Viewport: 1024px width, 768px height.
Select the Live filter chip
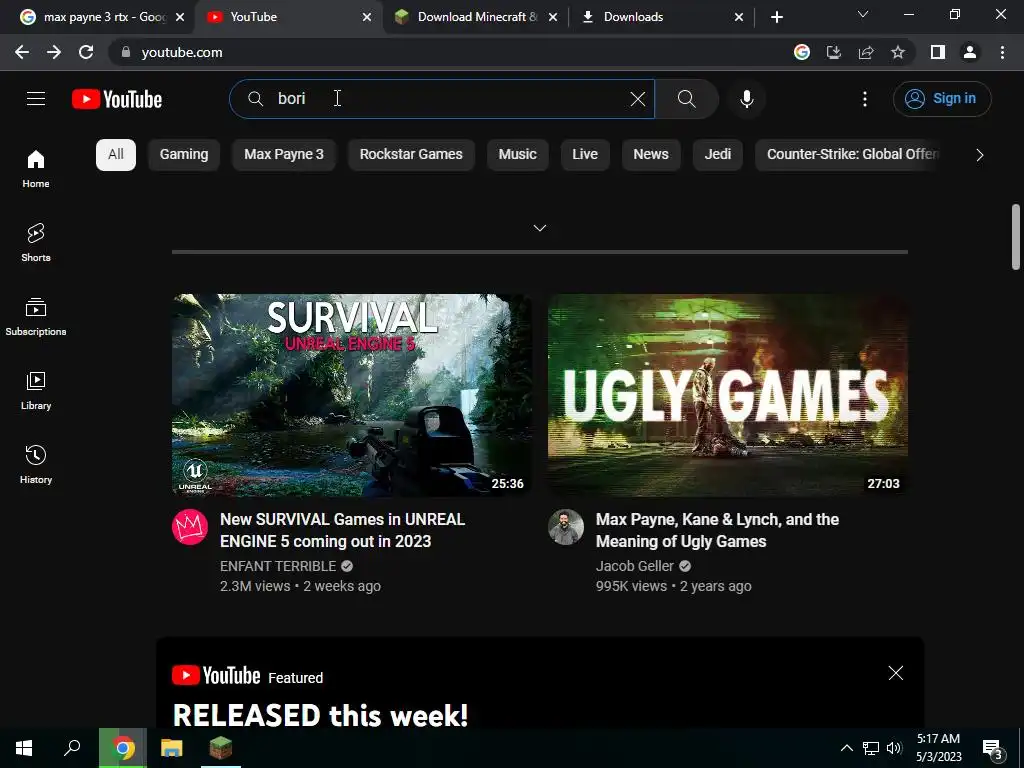(x=585, y=155)
